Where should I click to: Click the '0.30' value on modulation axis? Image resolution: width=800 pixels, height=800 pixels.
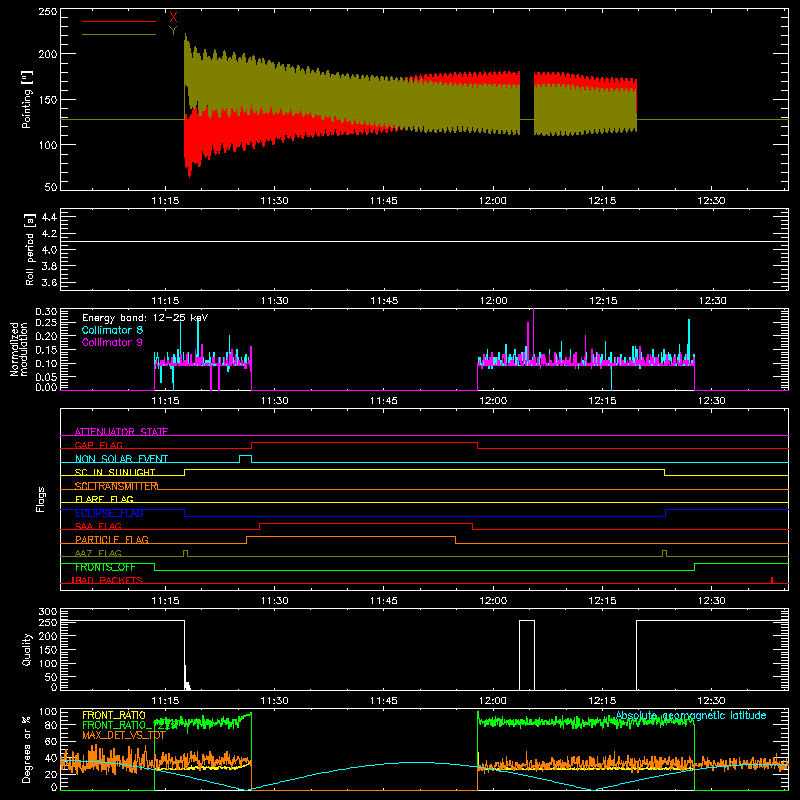coord(46,312)
